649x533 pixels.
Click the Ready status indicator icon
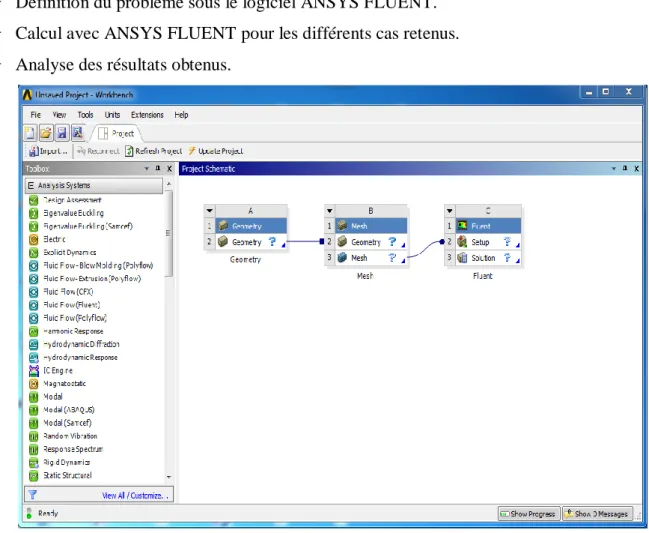(29, 514)
